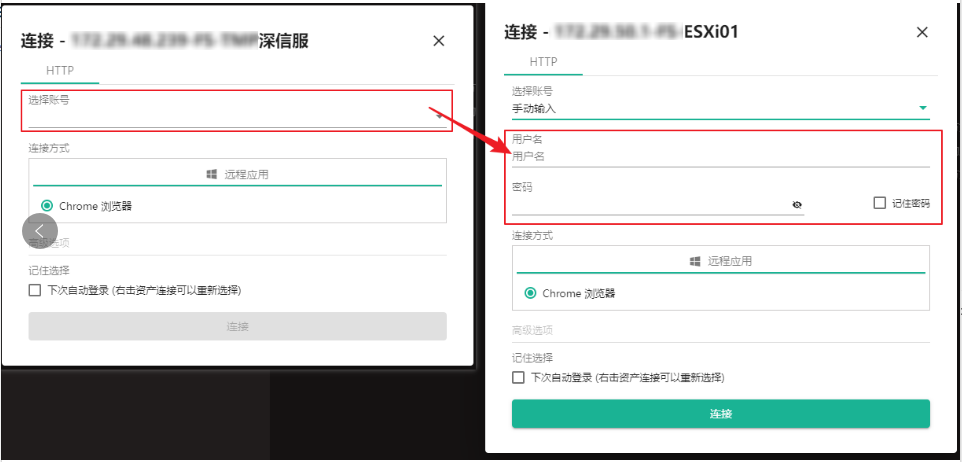The image size is (962, 462).
Task: Close the ESXi01 connection dialog
Action: point(922,33)
